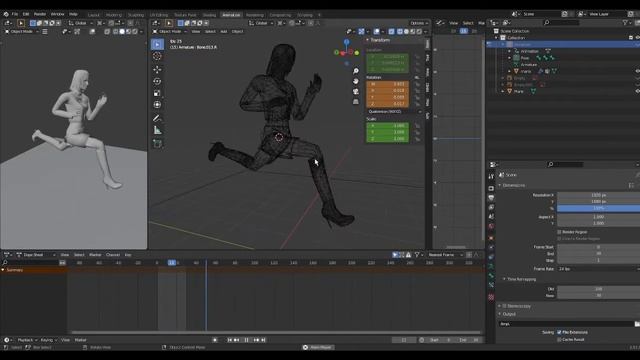Viewport: 640px width, 360px height.
Task: Select the Measure tool
Action: tap(157, 131)
